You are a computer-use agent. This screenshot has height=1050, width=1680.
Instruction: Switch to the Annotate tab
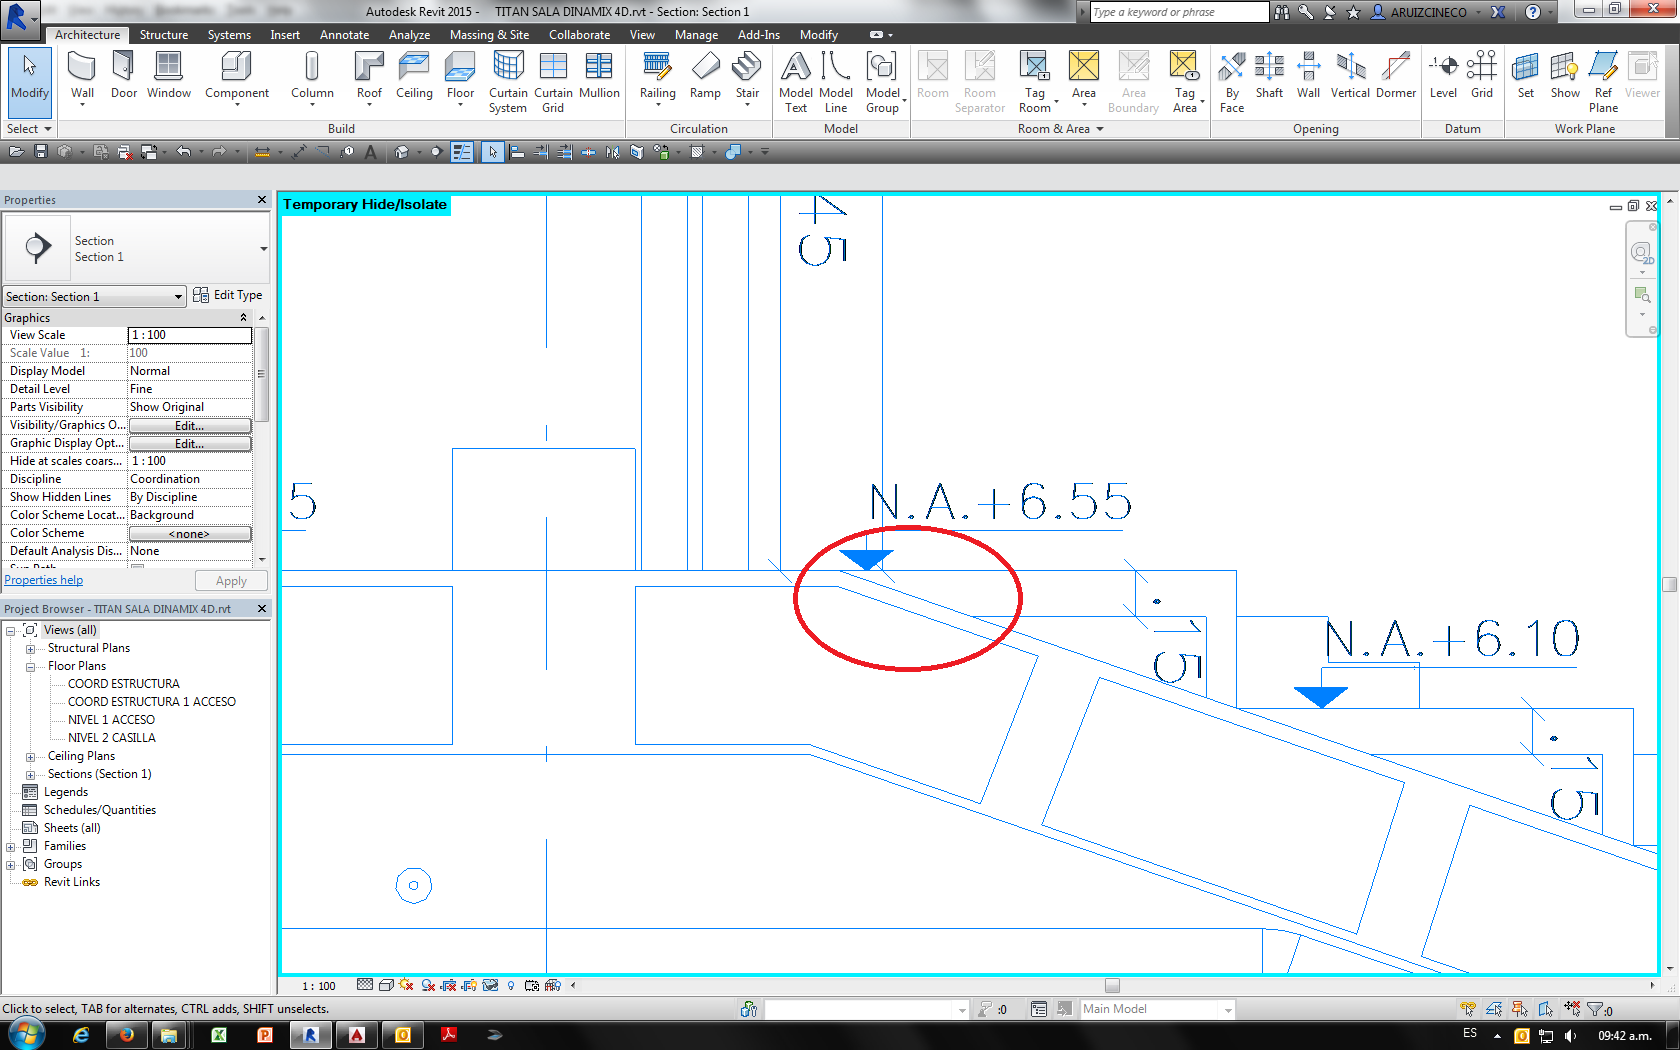[344, 34]
